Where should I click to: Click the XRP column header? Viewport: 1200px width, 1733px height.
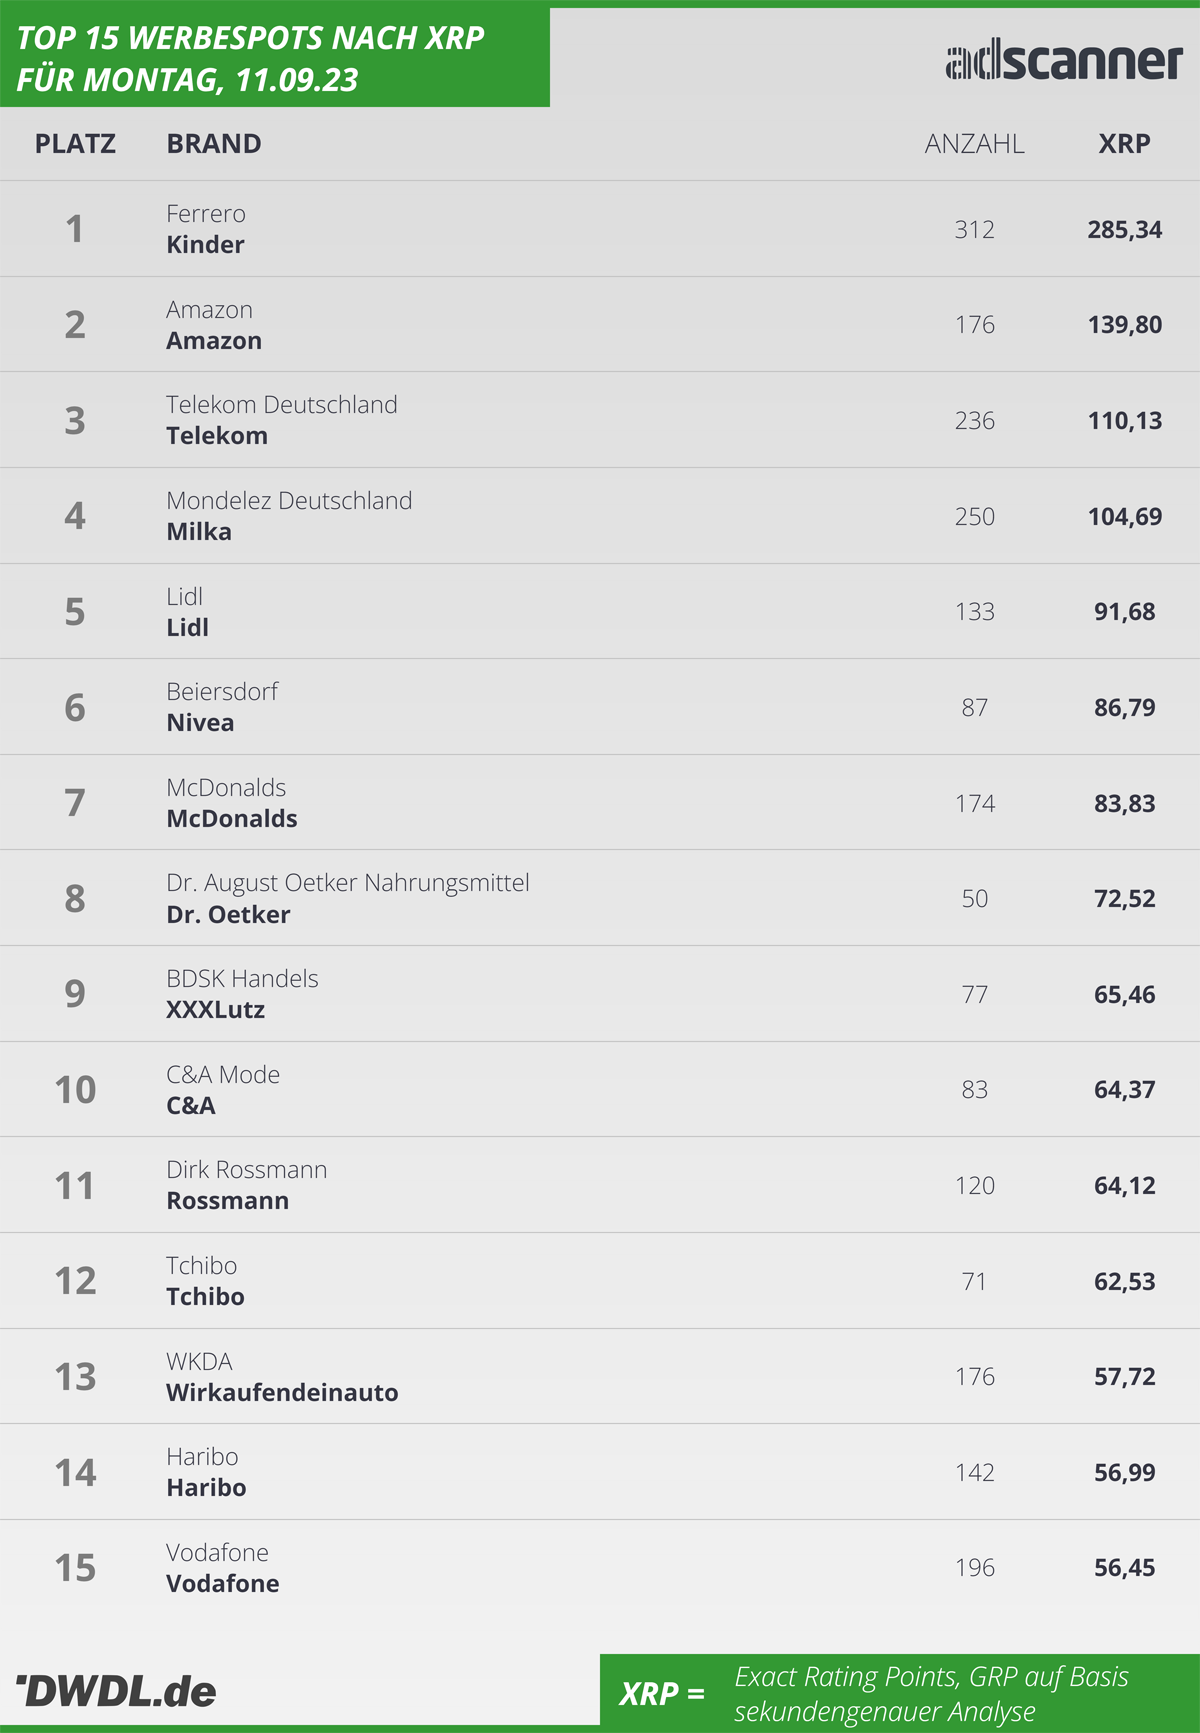tap(1124, 144)
